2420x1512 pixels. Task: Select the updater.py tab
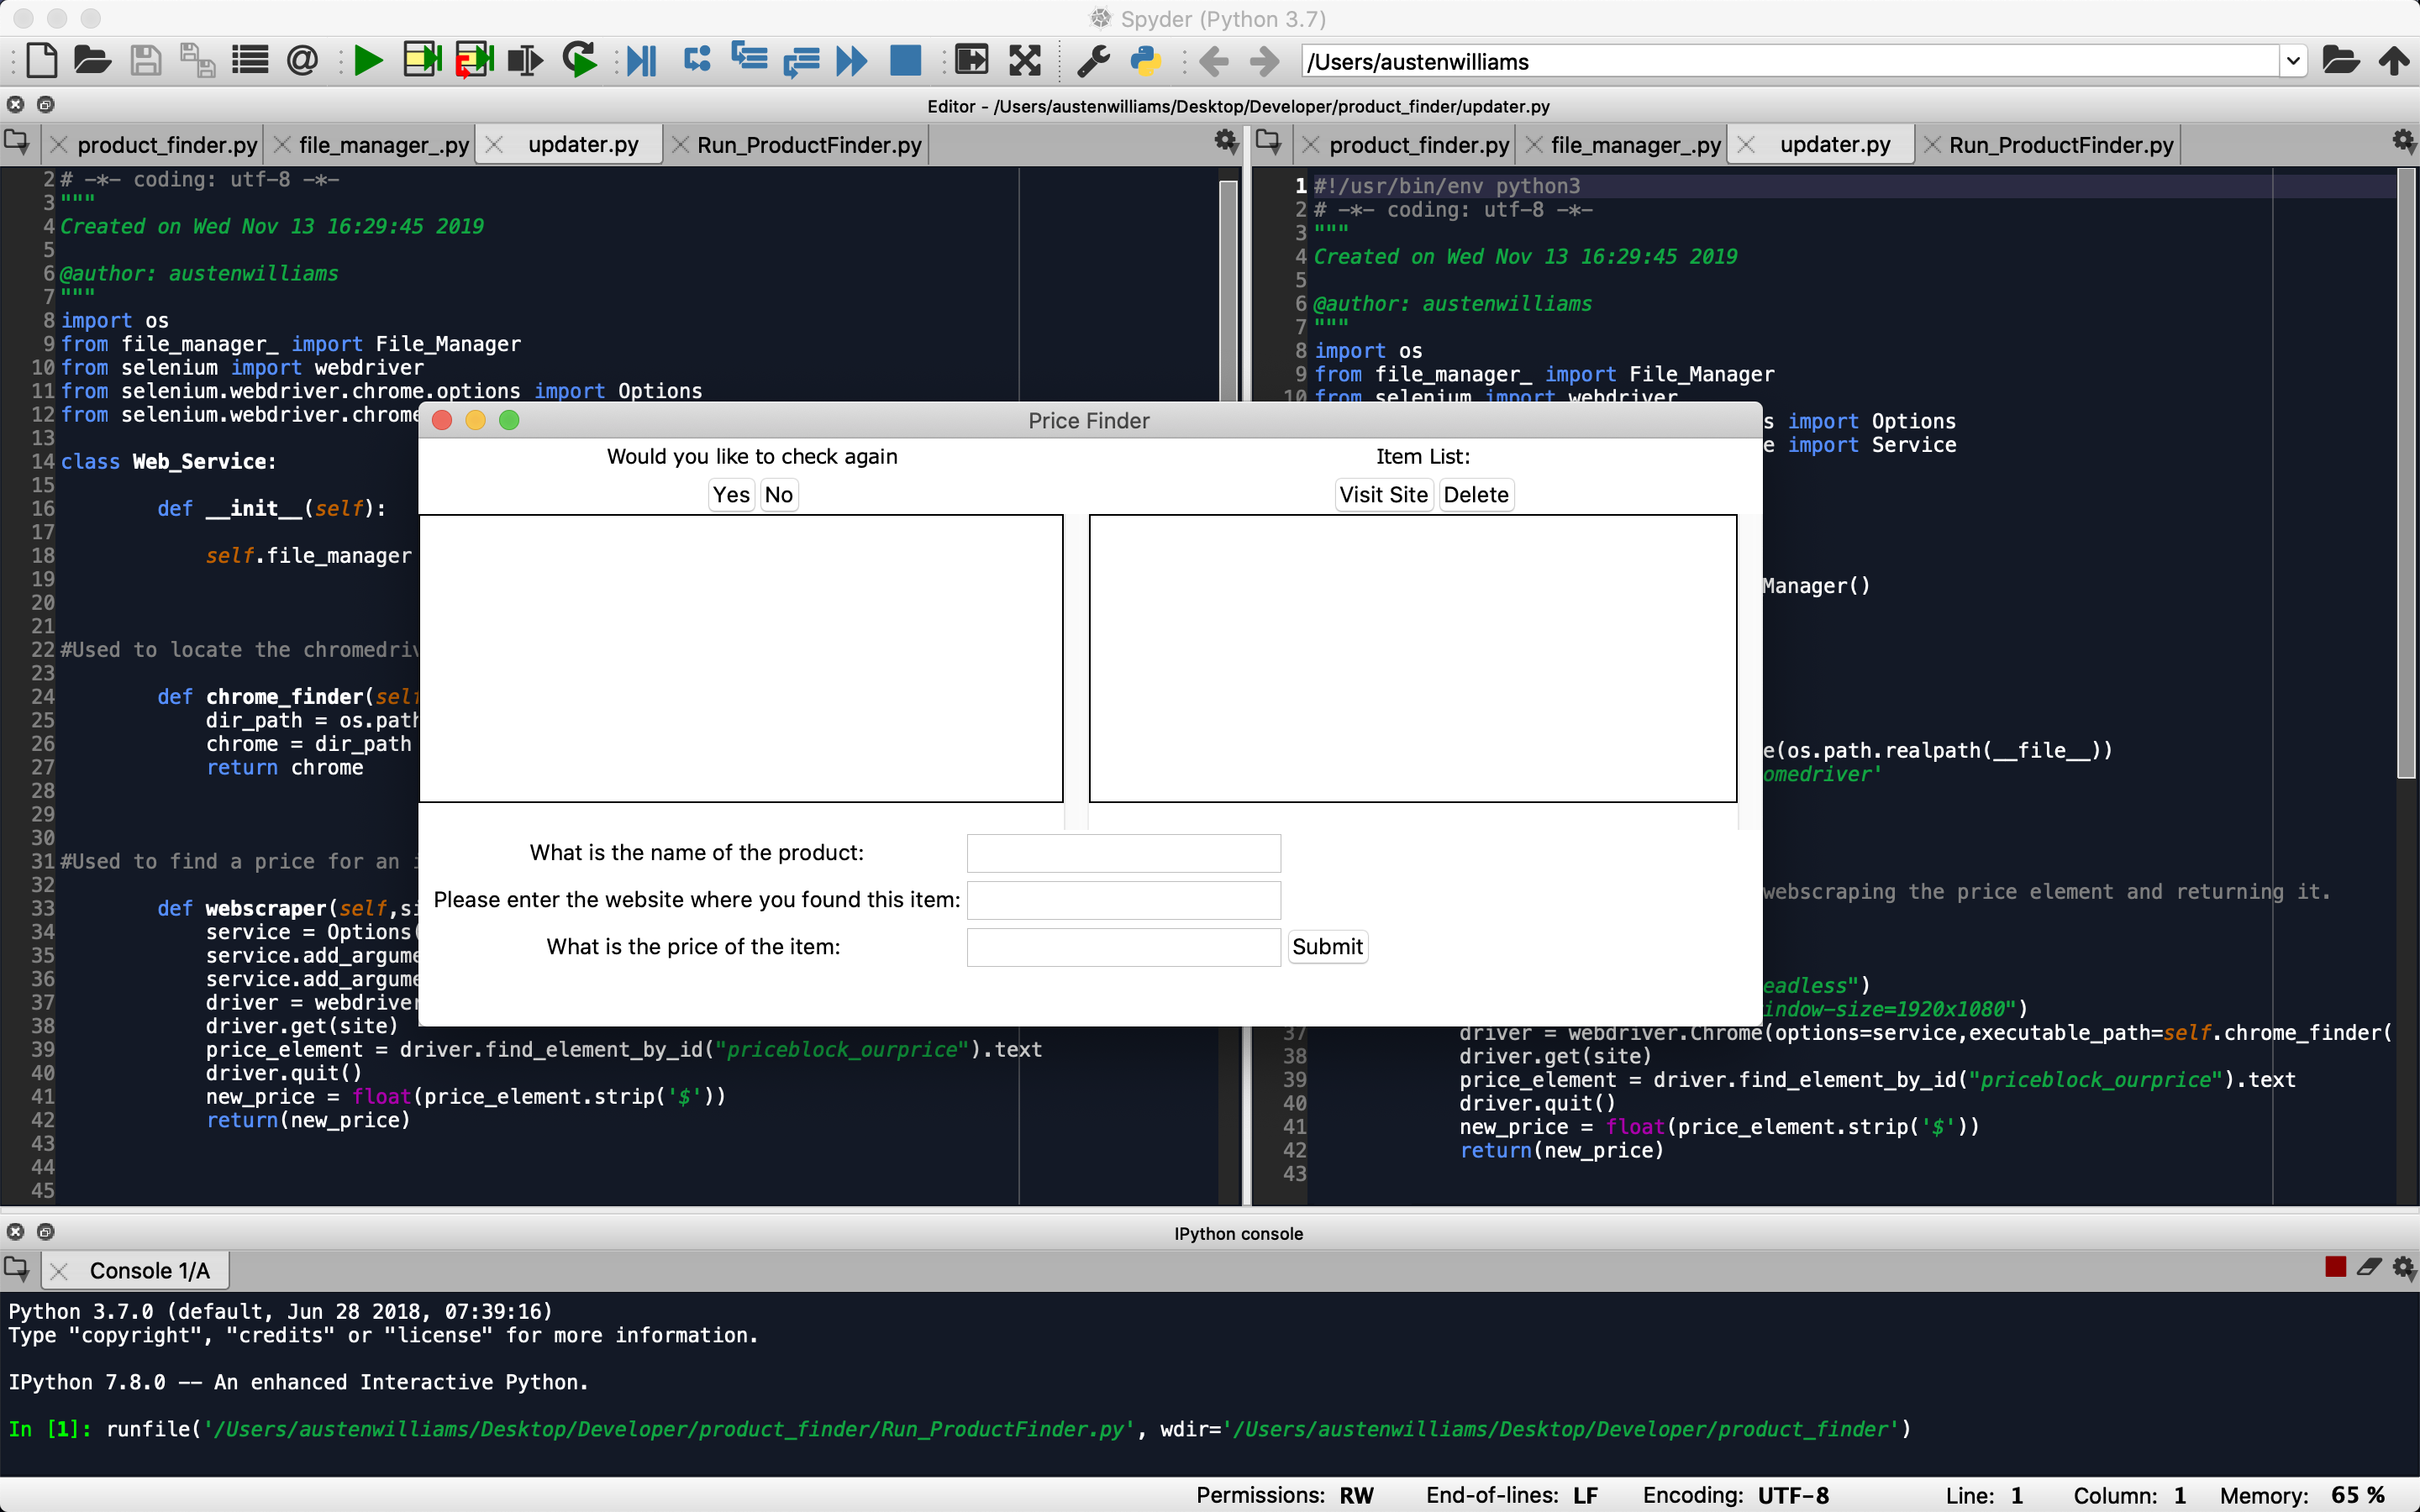click(586, 144)
